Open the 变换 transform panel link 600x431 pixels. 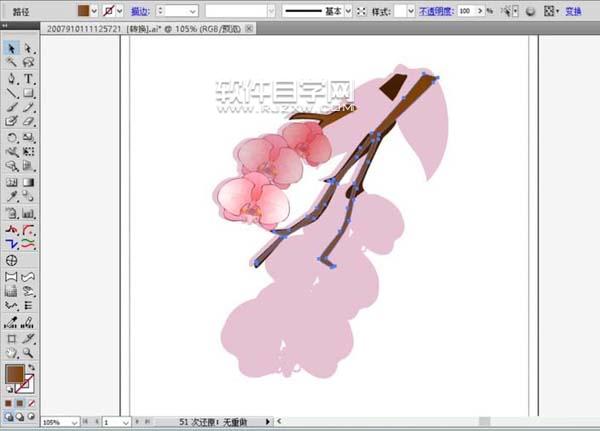(573, 11)
